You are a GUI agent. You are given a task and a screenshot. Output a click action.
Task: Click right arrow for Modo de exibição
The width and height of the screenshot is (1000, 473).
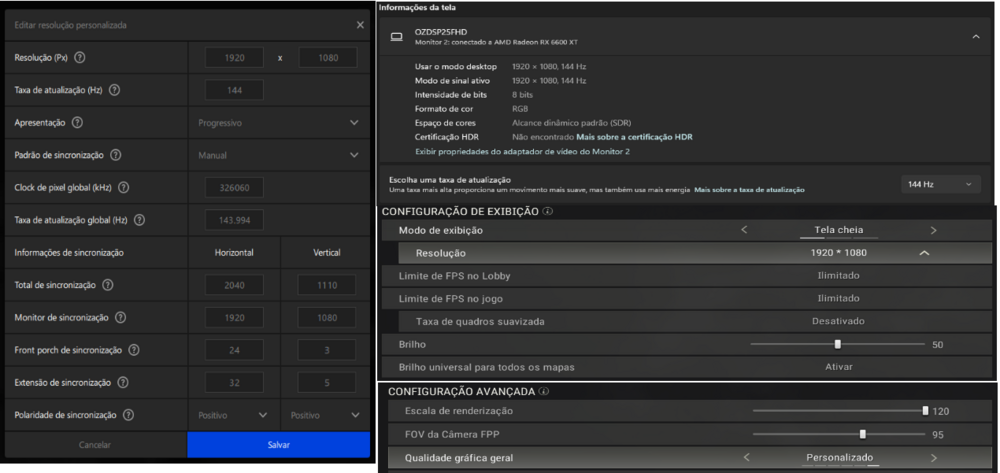click(933, 231)
